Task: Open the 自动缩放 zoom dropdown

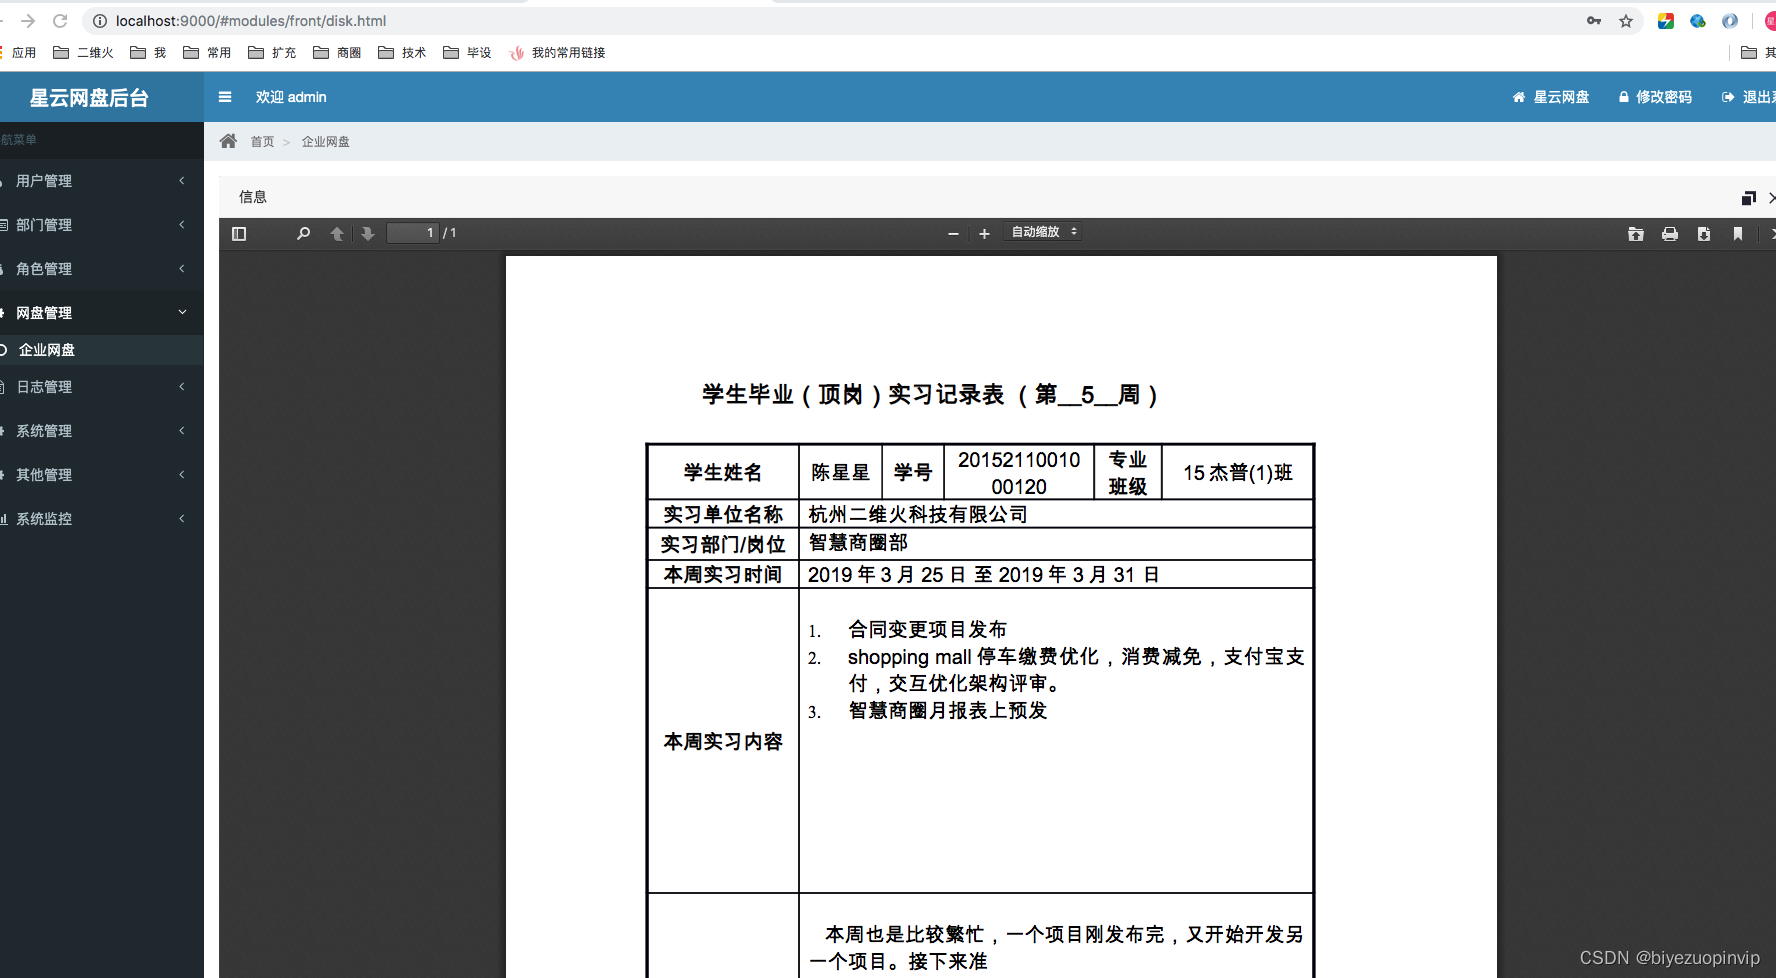Action: pyautogui.click(x=1043, y=232)
